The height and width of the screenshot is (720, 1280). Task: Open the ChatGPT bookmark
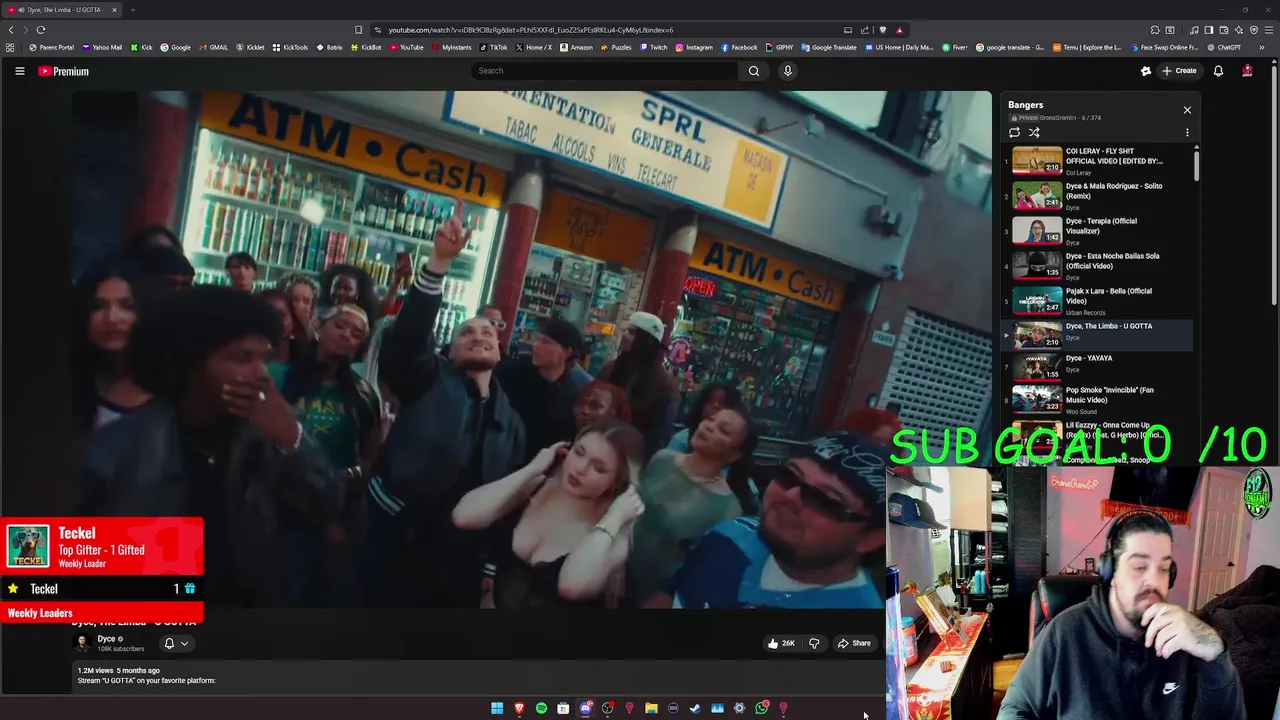point(1223,47)
